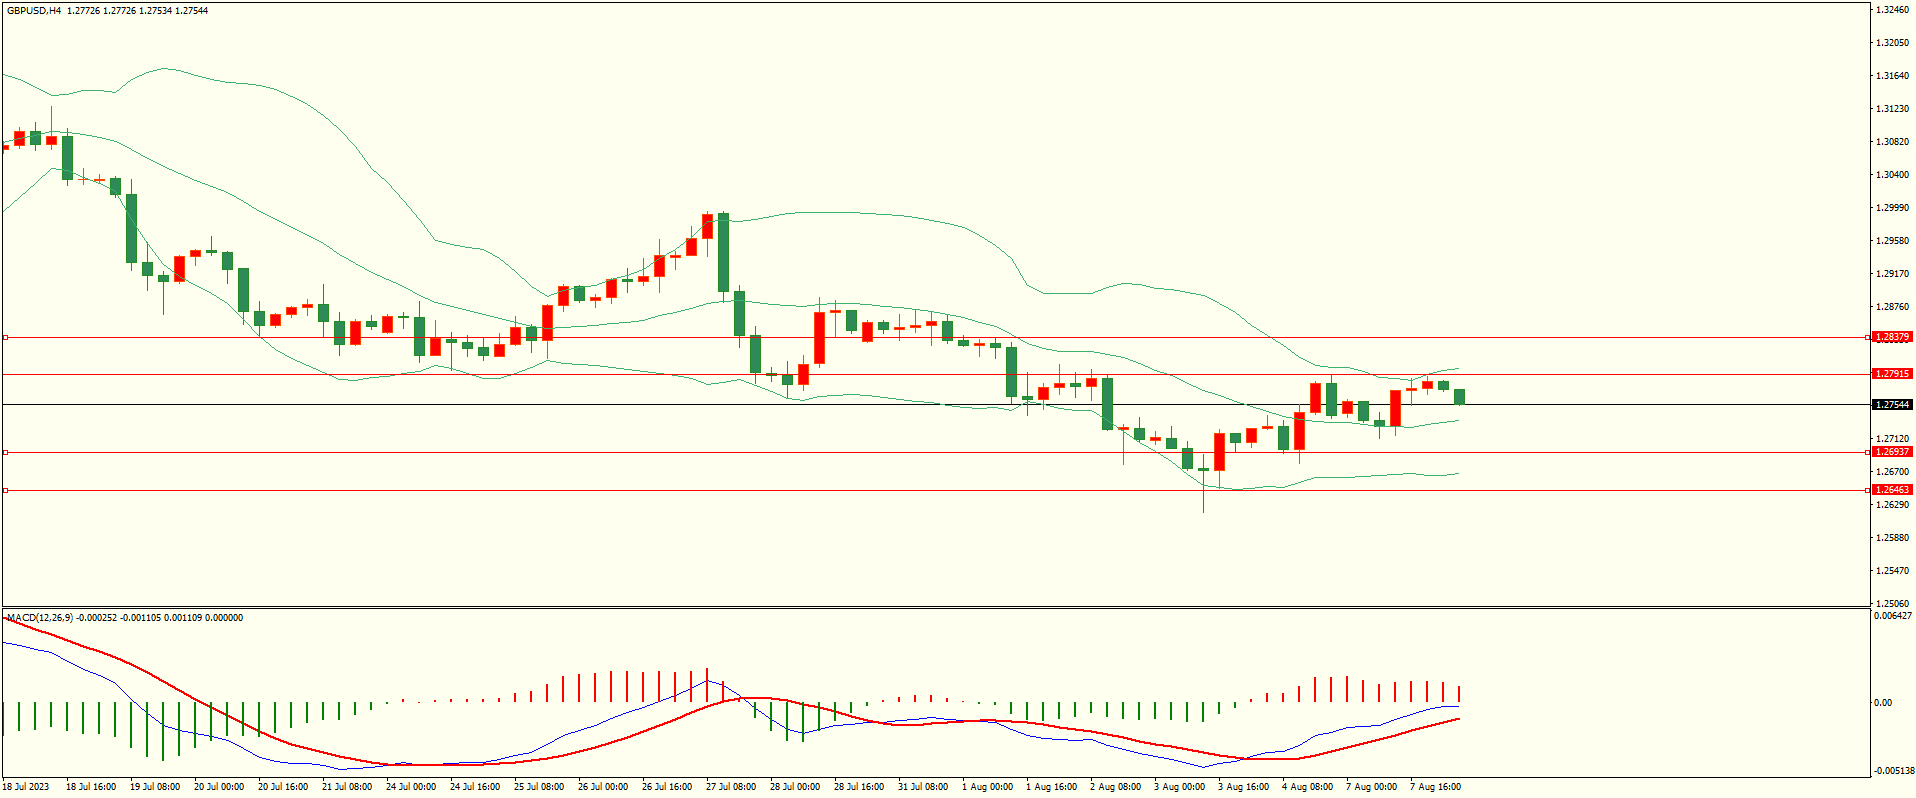The height and width of the screenshot is (798, 1916).
Task: Click the 1.31230 value on the price axis
Action: (1893, 109)
